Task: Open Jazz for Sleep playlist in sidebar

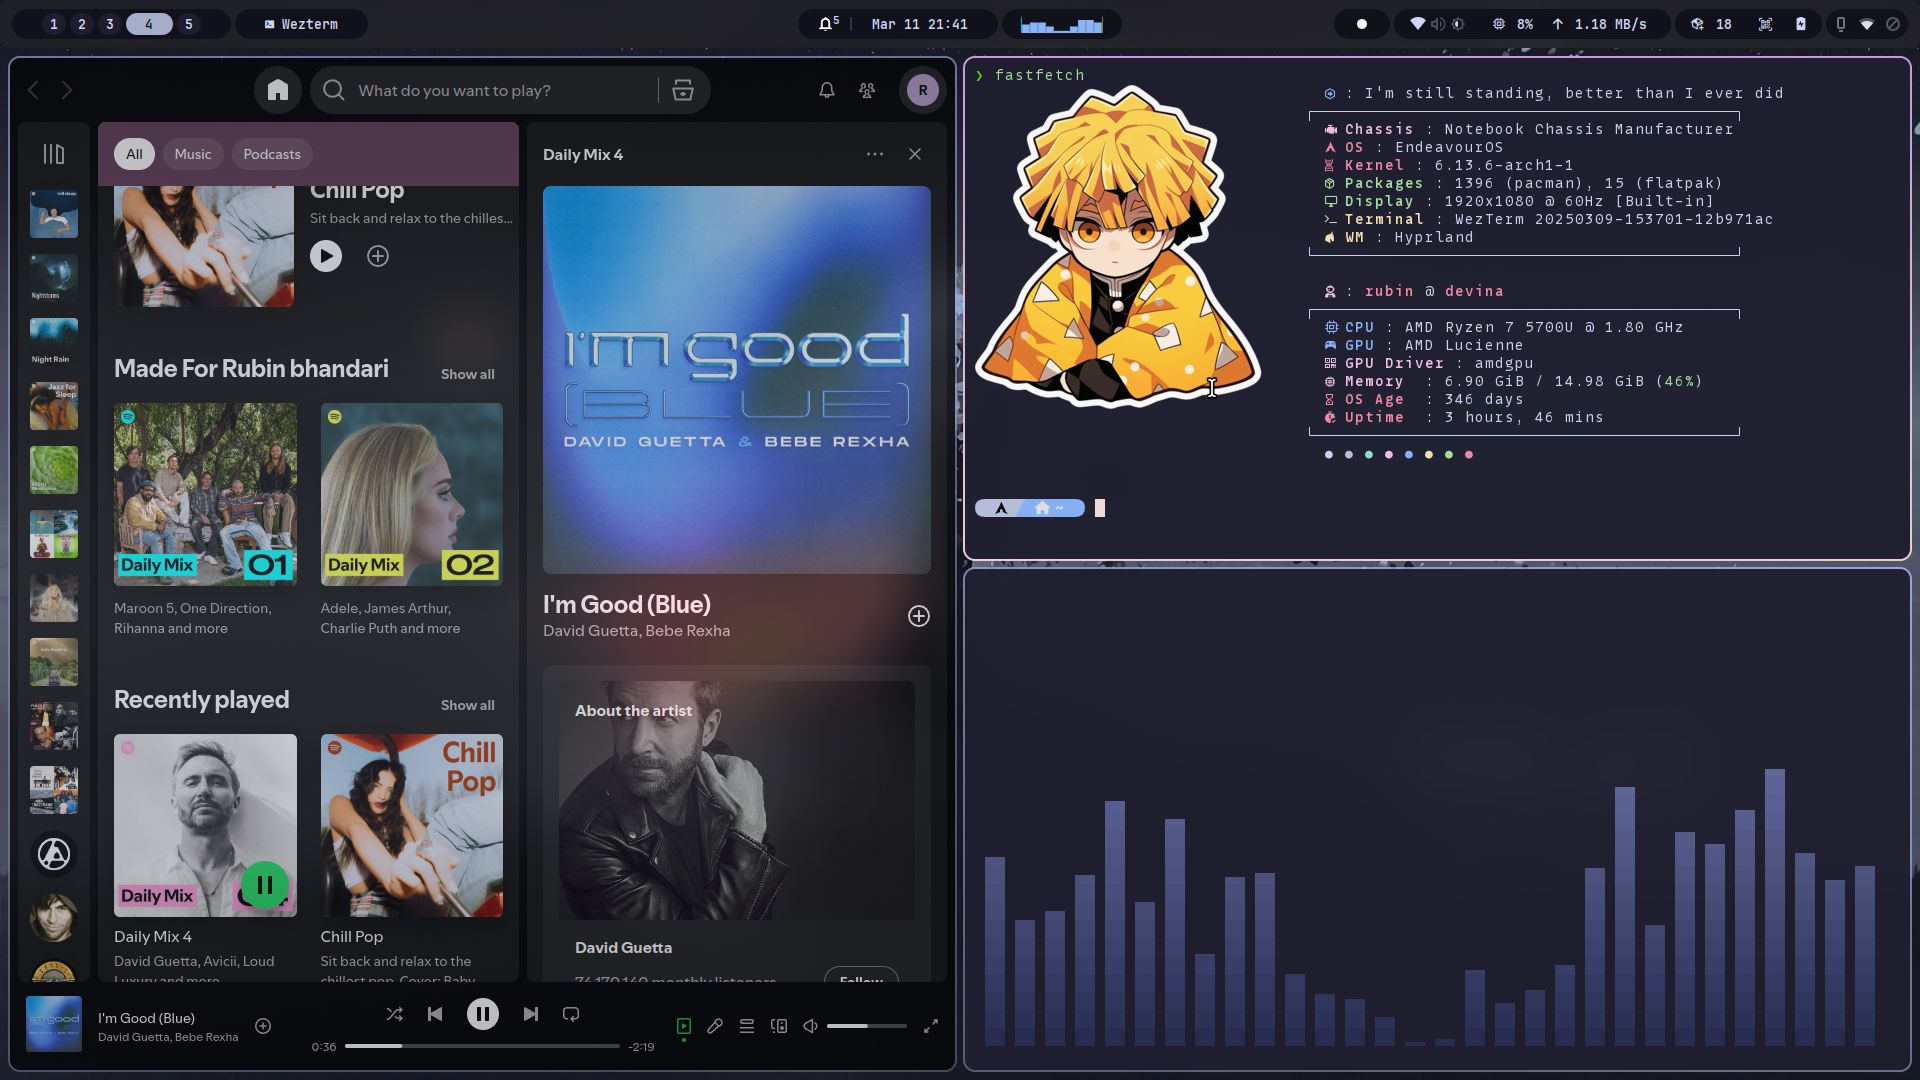Action: (54, 406)
